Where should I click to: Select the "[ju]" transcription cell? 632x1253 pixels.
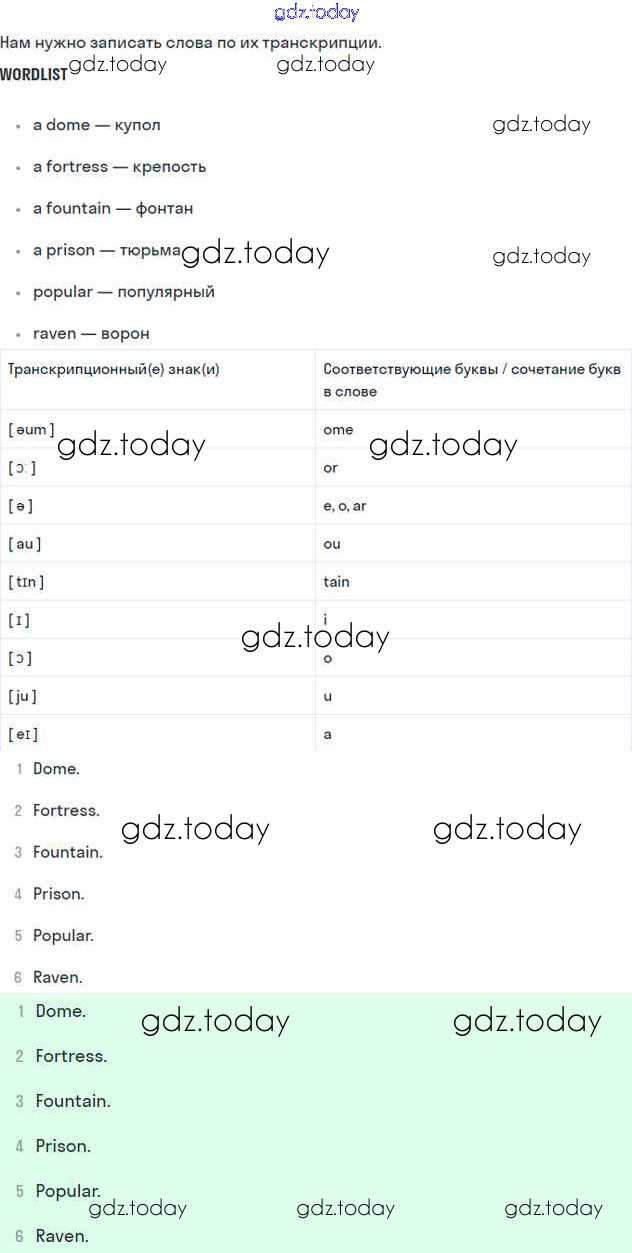pyautogui.click(x=22, y=696)
